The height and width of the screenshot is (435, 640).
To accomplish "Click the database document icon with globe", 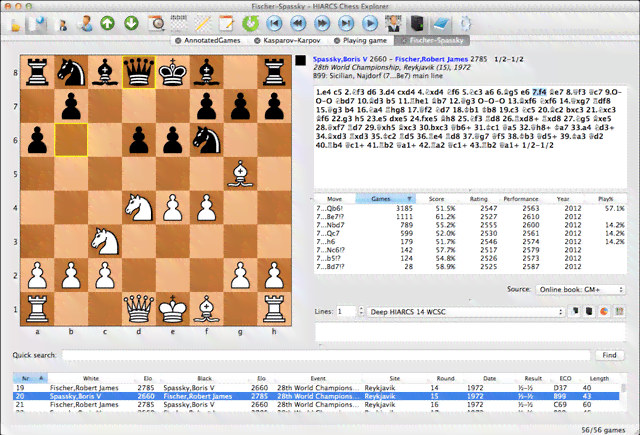I will (36, 24).
